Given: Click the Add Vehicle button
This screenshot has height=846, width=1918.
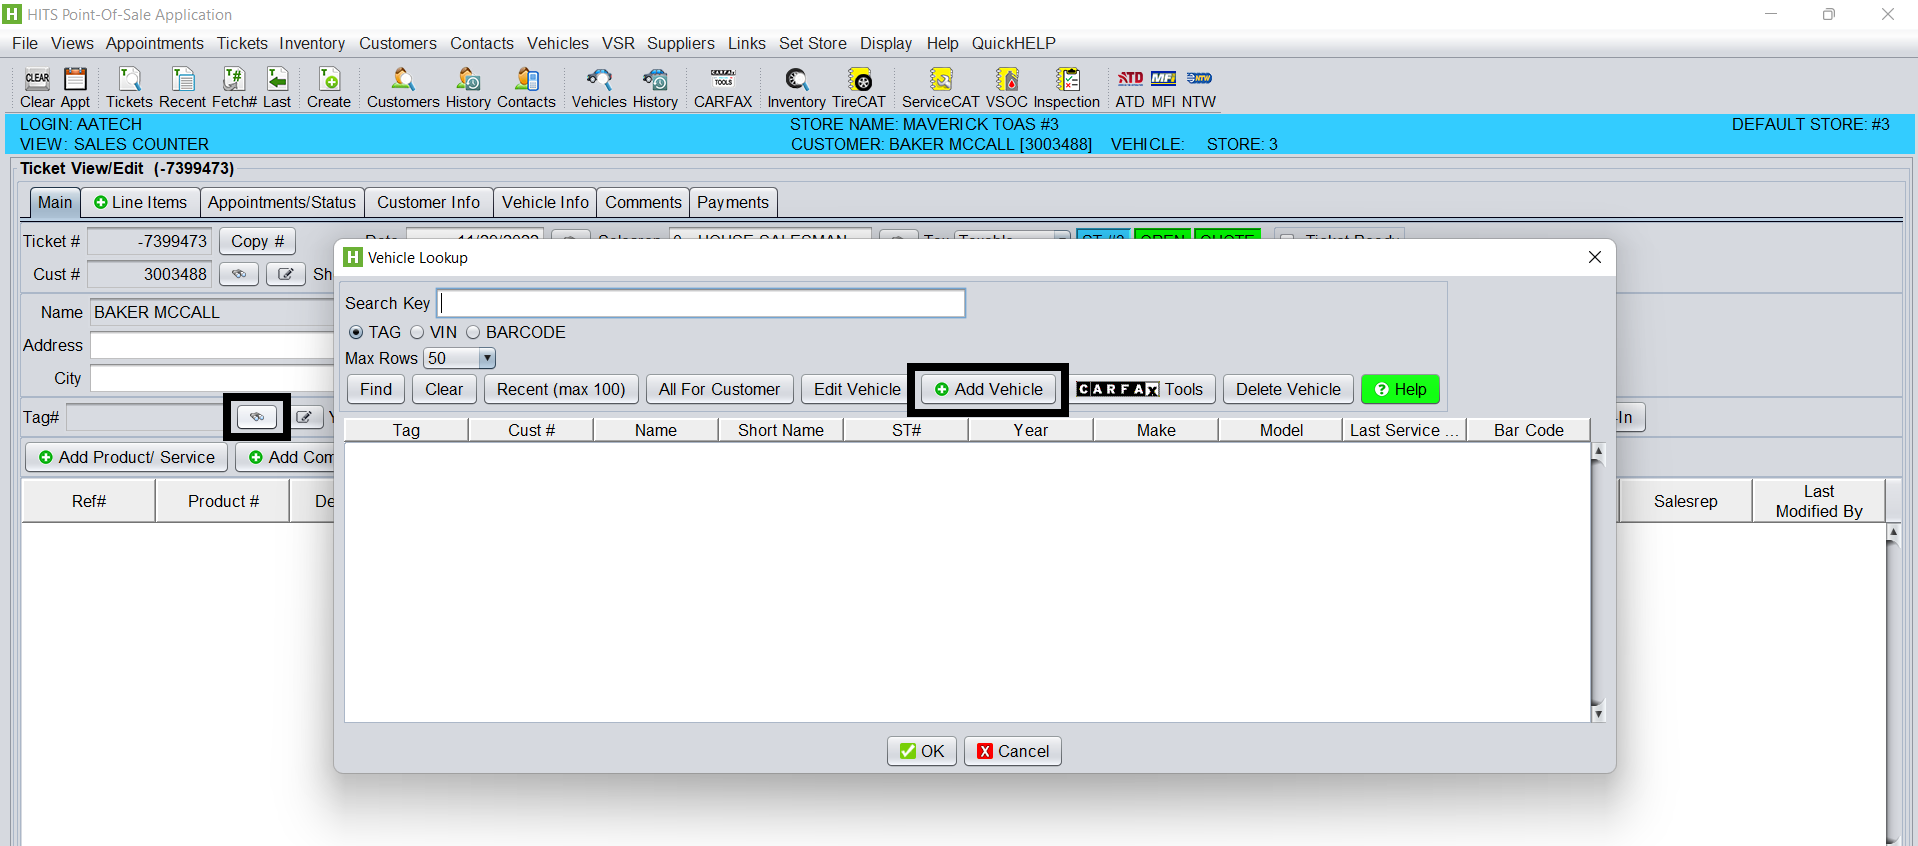Looking at the screenshot, I should [988, 389].
